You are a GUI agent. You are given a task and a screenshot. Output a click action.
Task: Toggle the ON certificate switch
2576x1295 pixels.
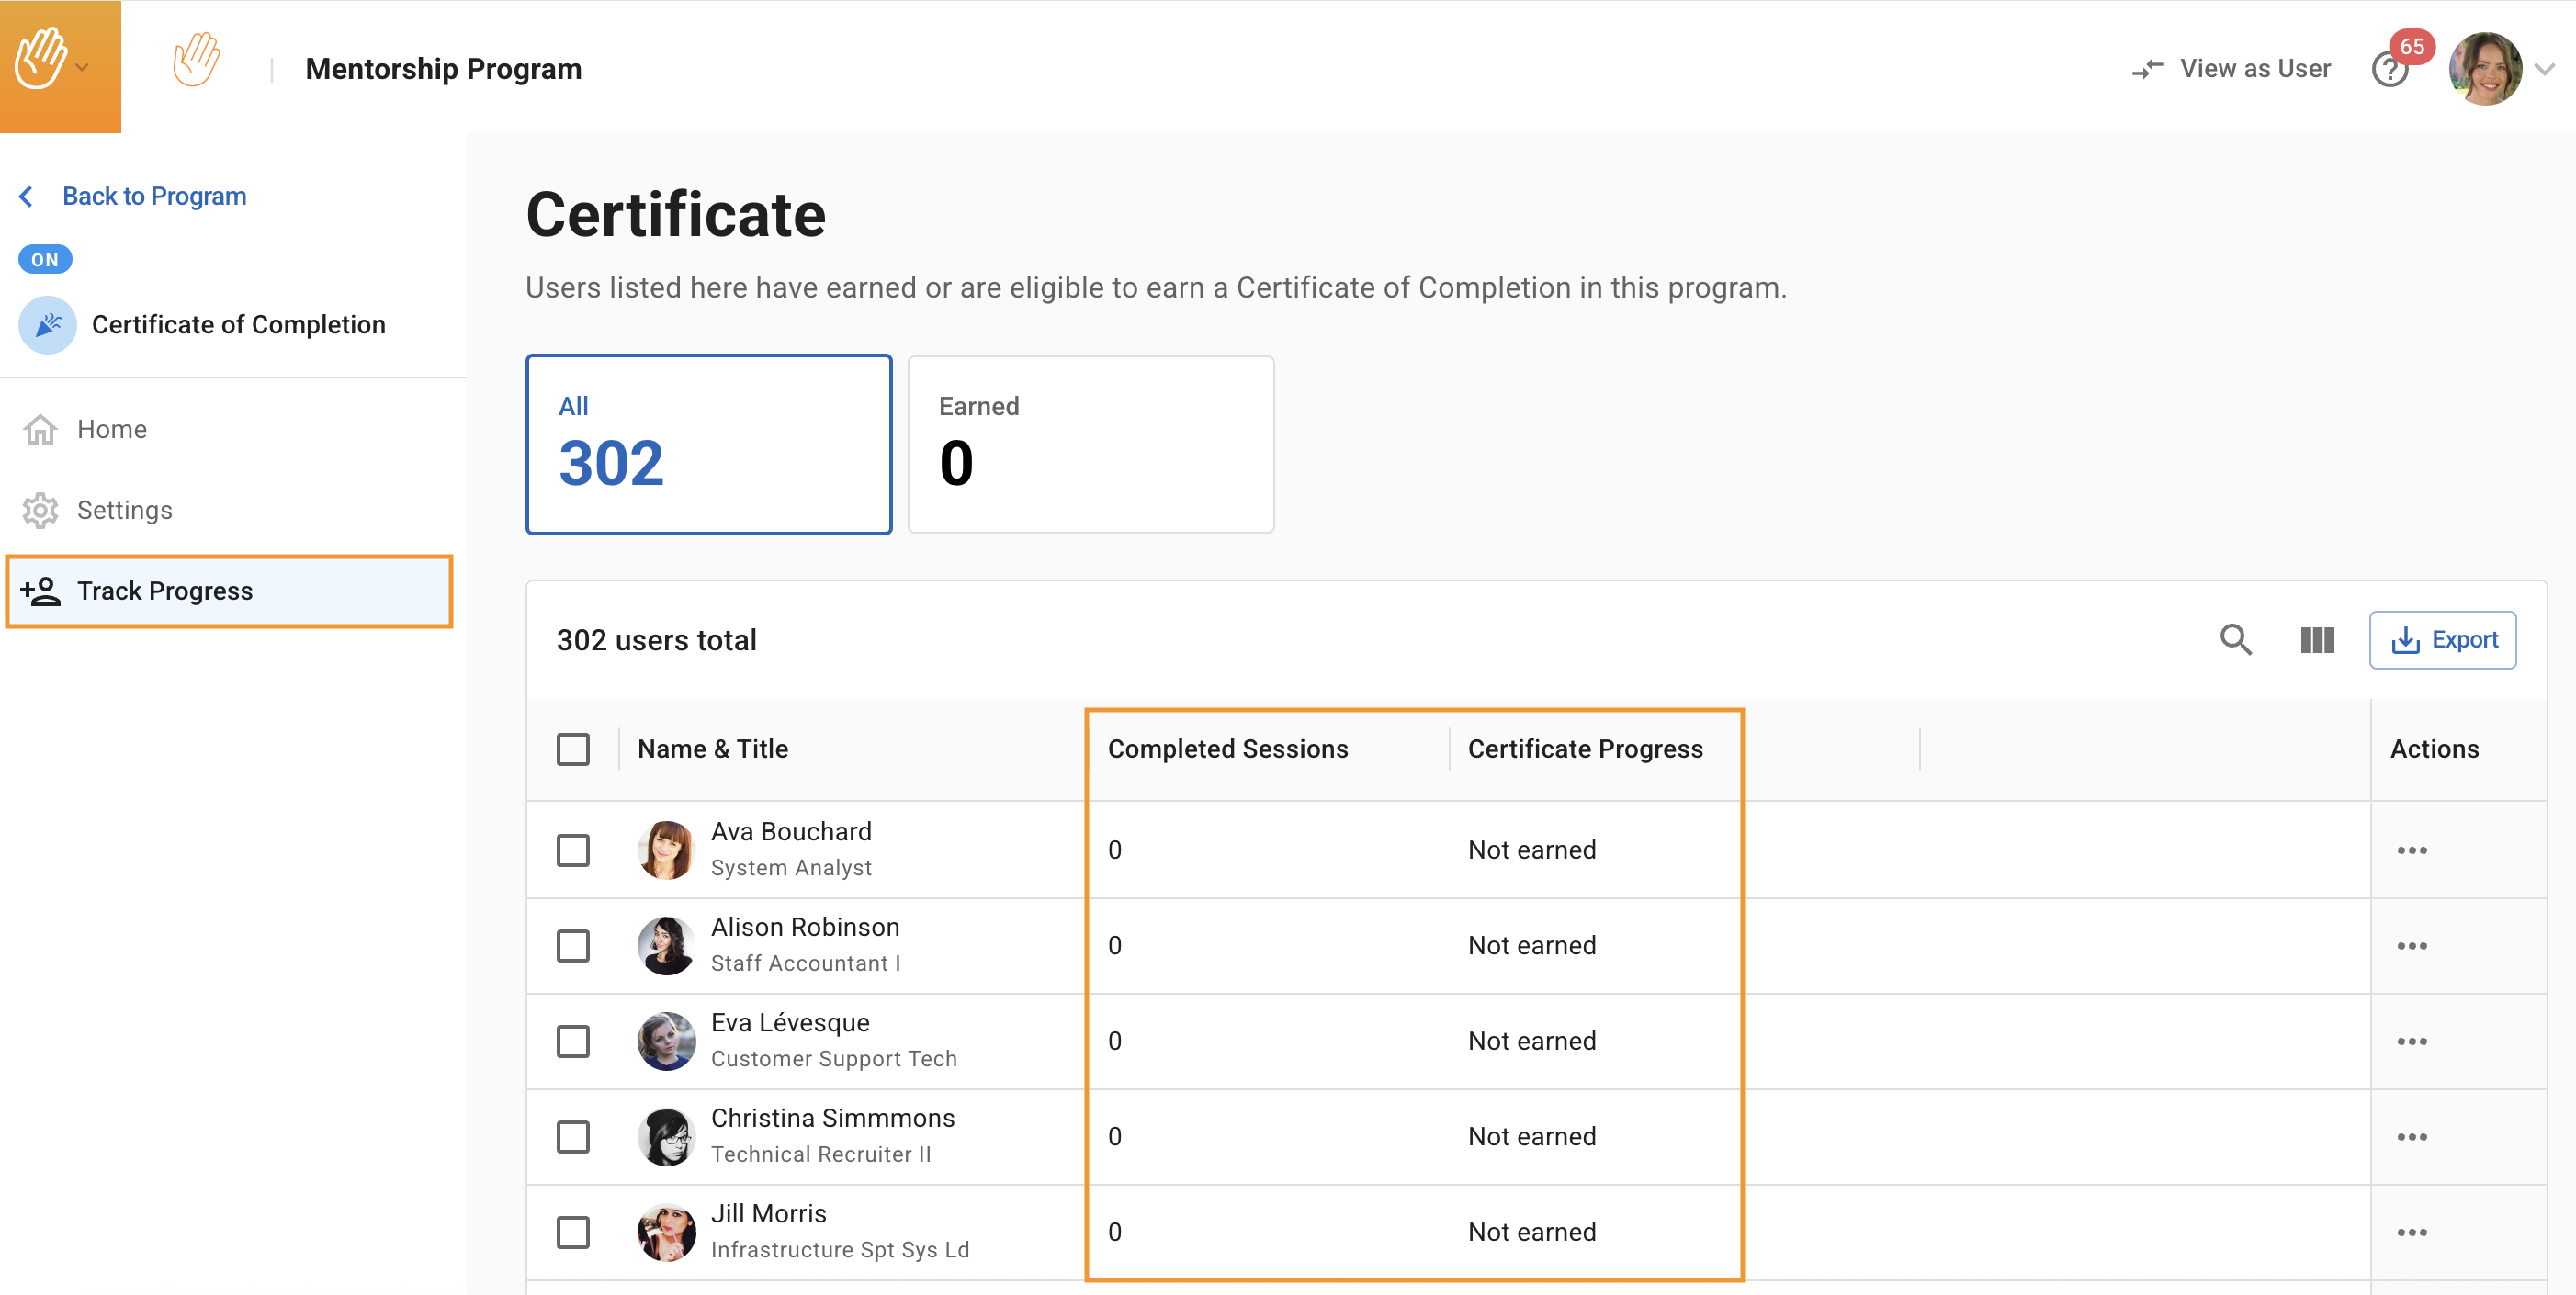pyautogui.click(x=45, y=260)
